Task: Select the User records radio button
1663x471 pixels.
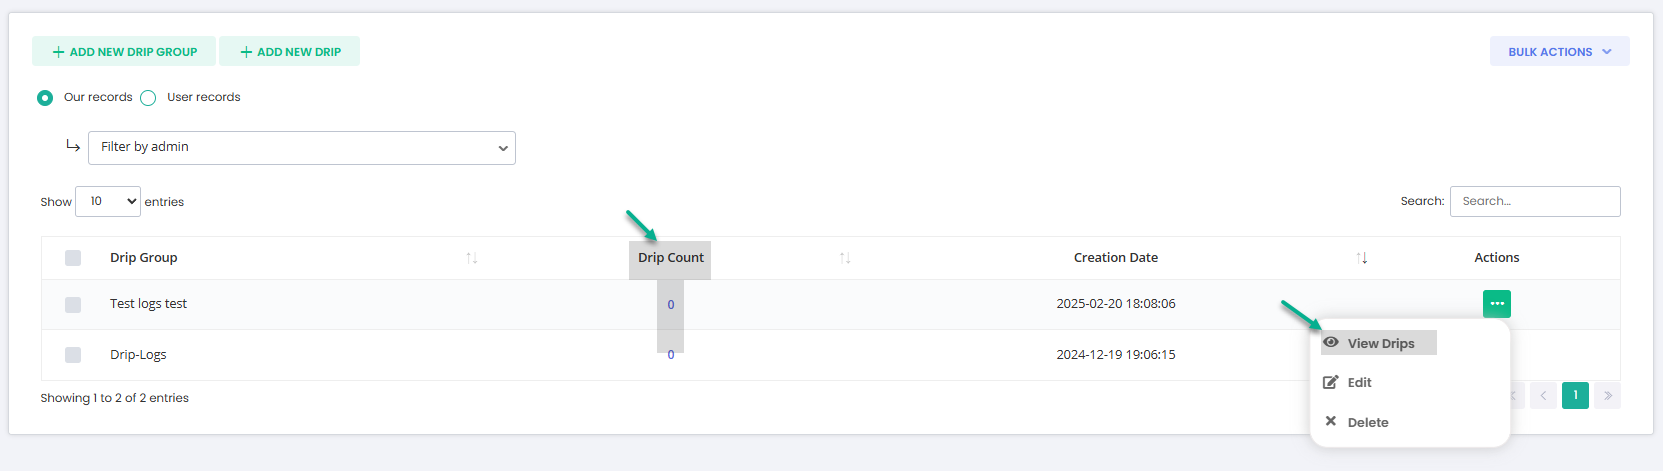Action: pos(148,98)
